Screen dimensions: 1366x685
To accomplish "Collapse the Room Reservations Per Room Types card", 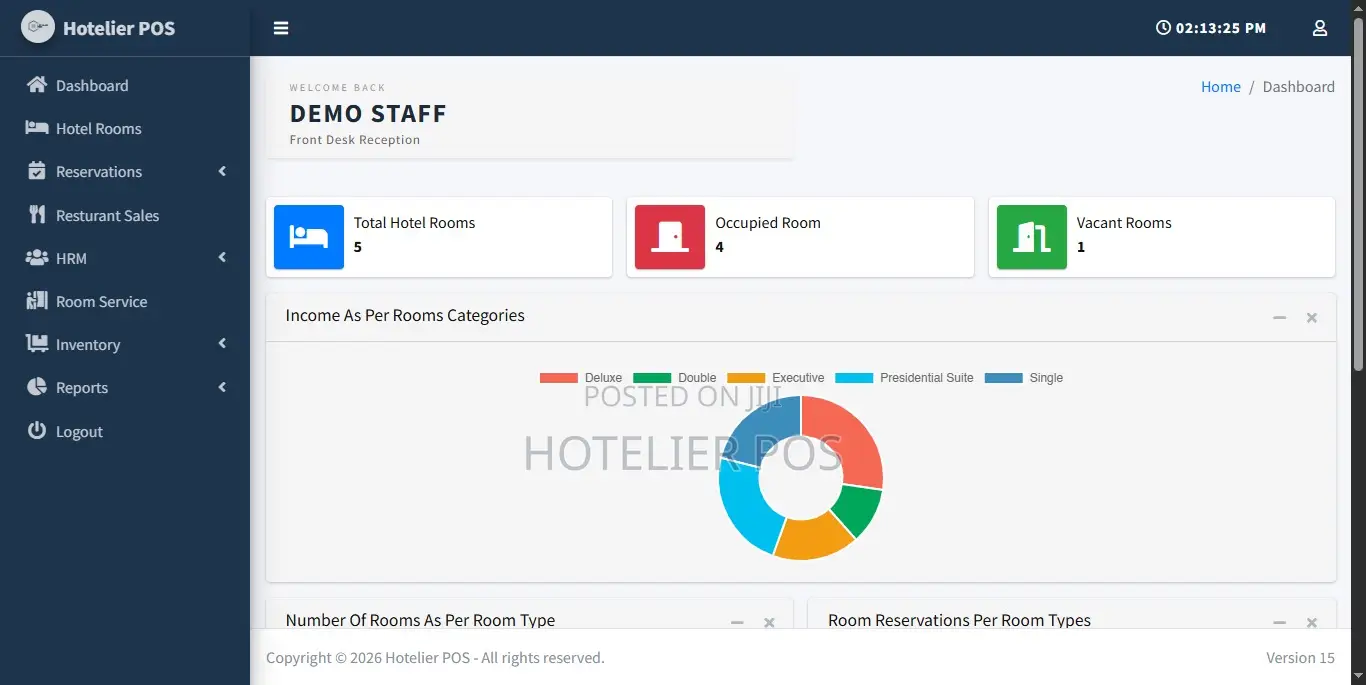I will click(1279, 622).
